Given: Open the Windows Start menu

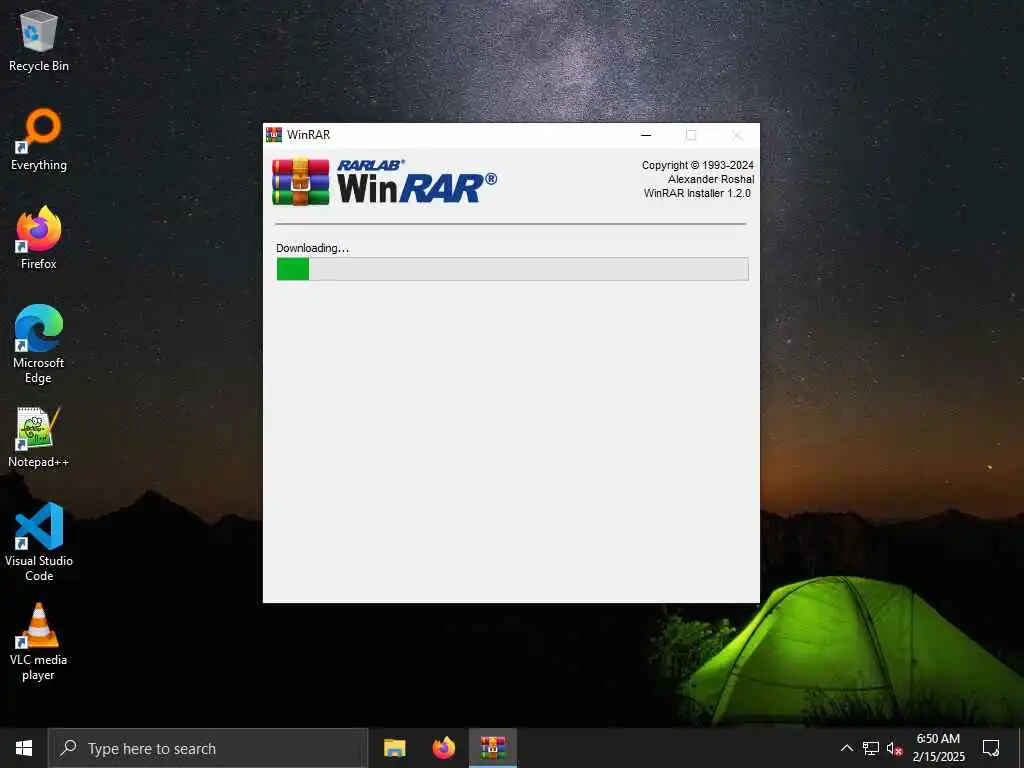Looking at the screenshot, I should 24,748.
